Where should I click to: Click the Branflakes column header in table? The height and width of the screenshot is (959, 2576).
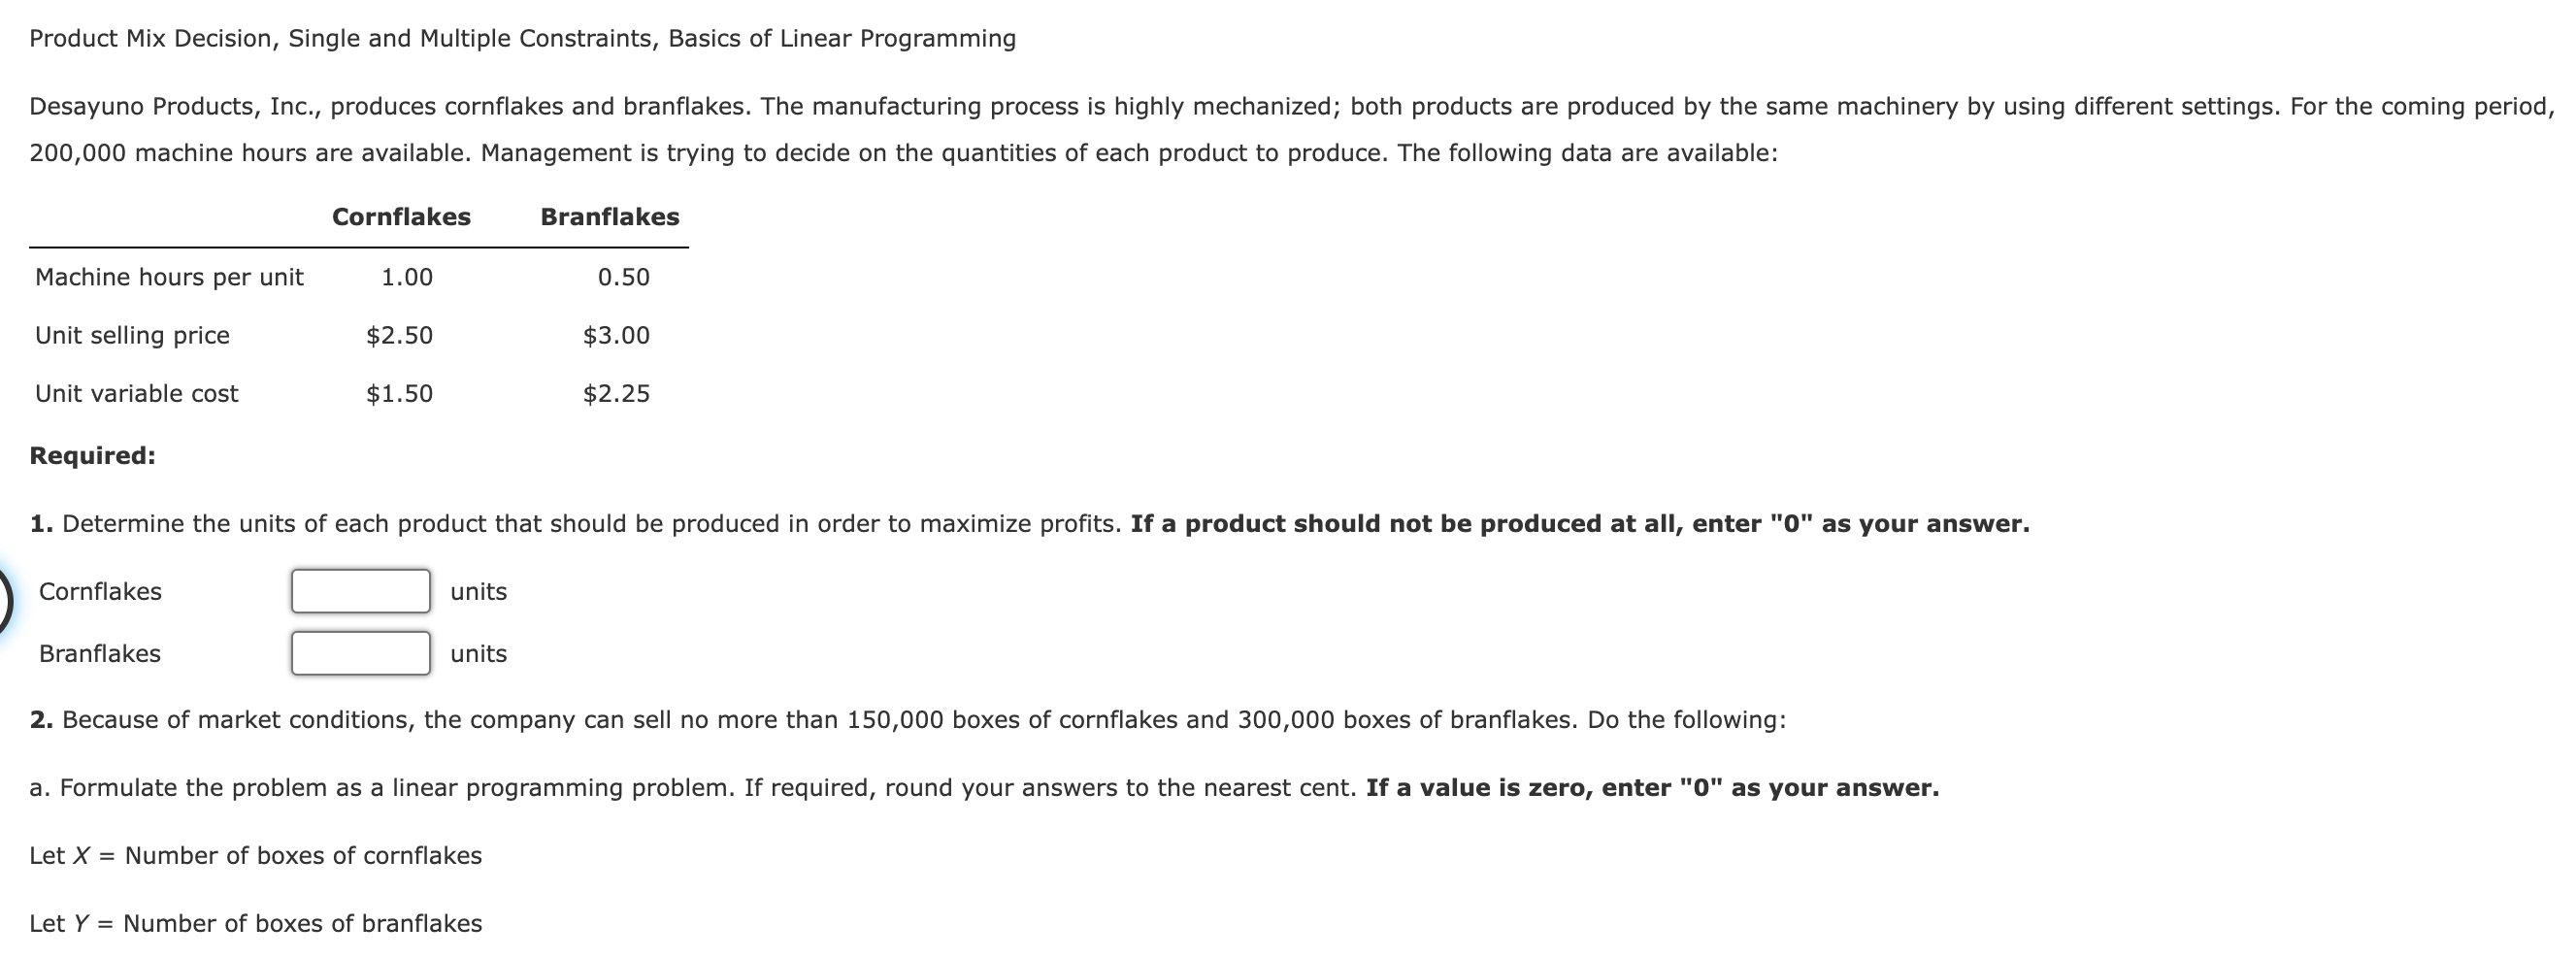(x=610, y=217)
